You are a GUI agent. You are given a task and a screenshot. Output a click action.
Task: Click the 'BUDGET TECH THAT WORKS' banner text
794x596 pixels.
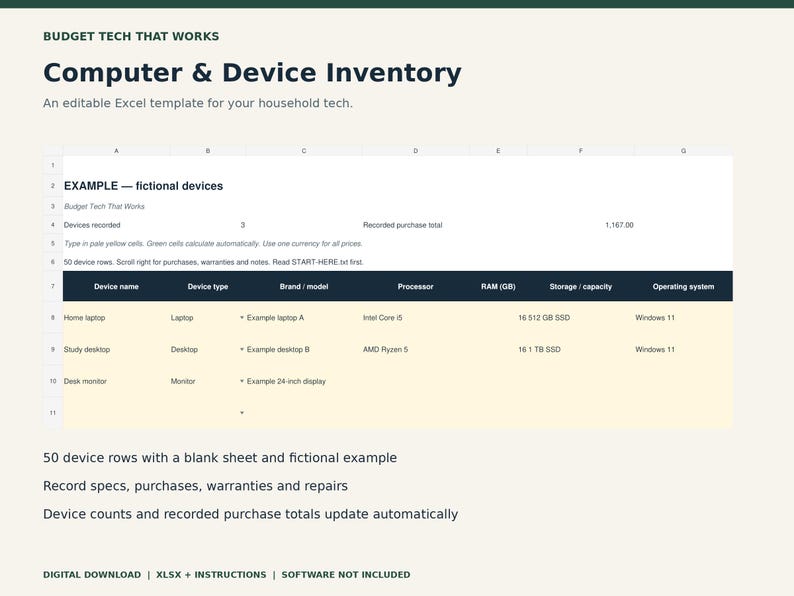point(131,36)
